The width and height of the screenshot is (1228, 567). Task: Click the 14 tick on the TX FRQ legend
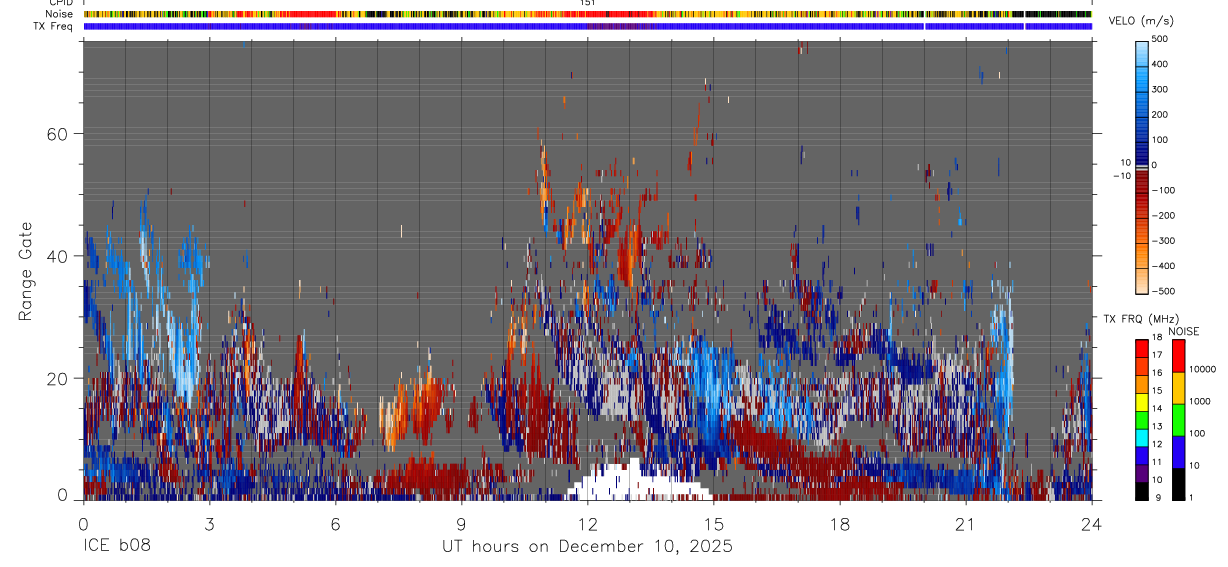(x=1157, y=408)
